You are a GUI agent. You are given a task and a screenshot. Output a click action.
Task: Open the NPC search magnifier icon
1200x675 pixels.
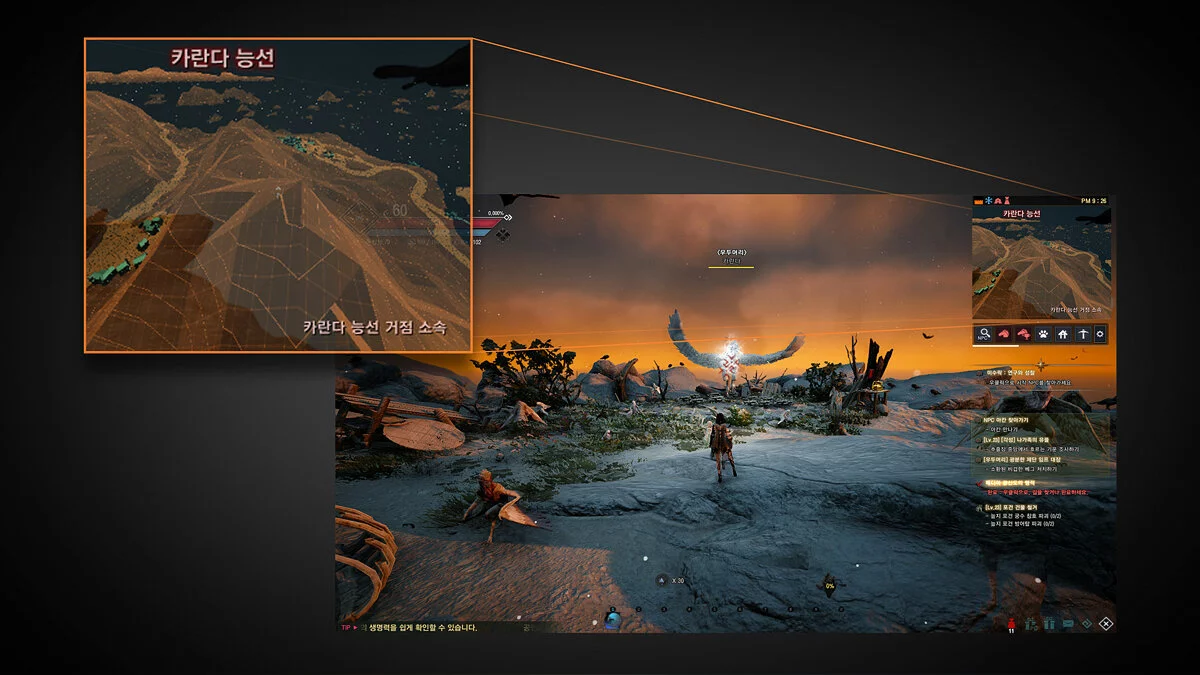coord(984,333)
